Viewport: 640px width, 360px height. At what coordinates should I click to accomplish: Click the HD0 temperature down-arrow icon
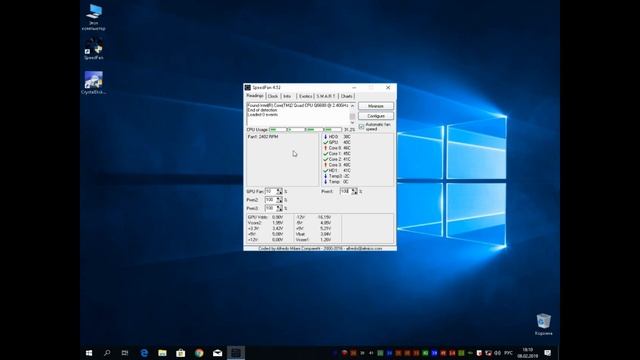click(325, 137)
